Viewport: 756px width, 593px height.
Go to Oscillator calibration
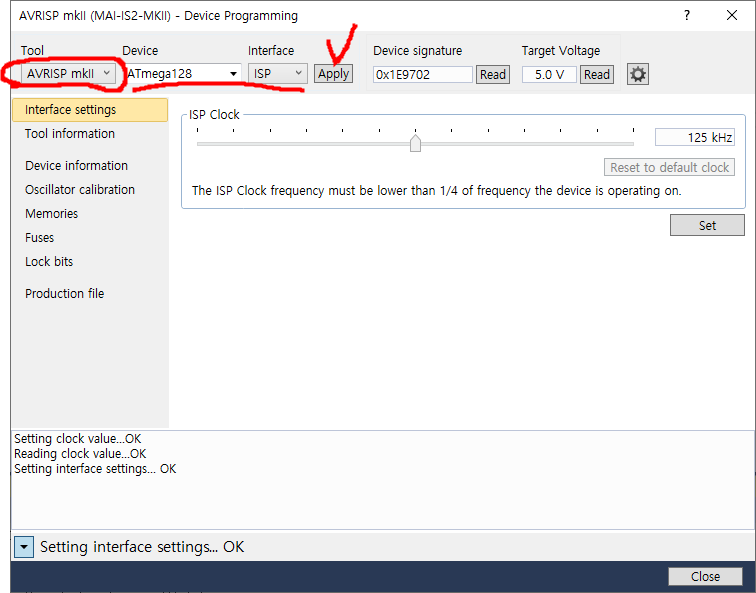pos(80,189)
